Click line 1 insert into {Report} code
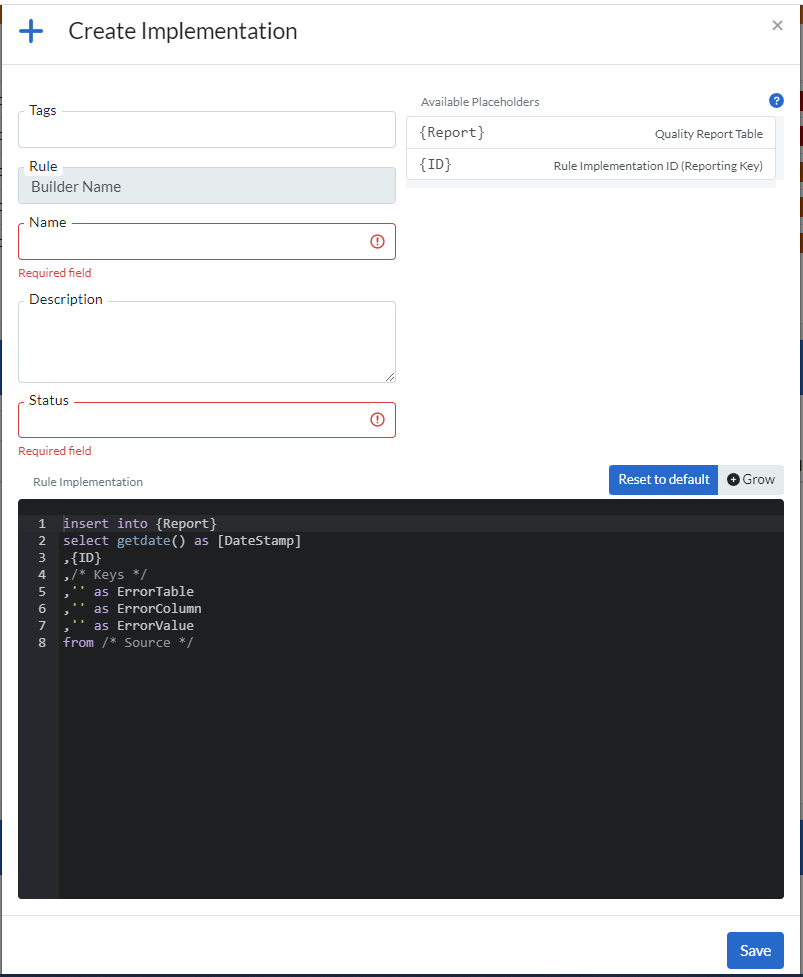 (x=140, y=524)
